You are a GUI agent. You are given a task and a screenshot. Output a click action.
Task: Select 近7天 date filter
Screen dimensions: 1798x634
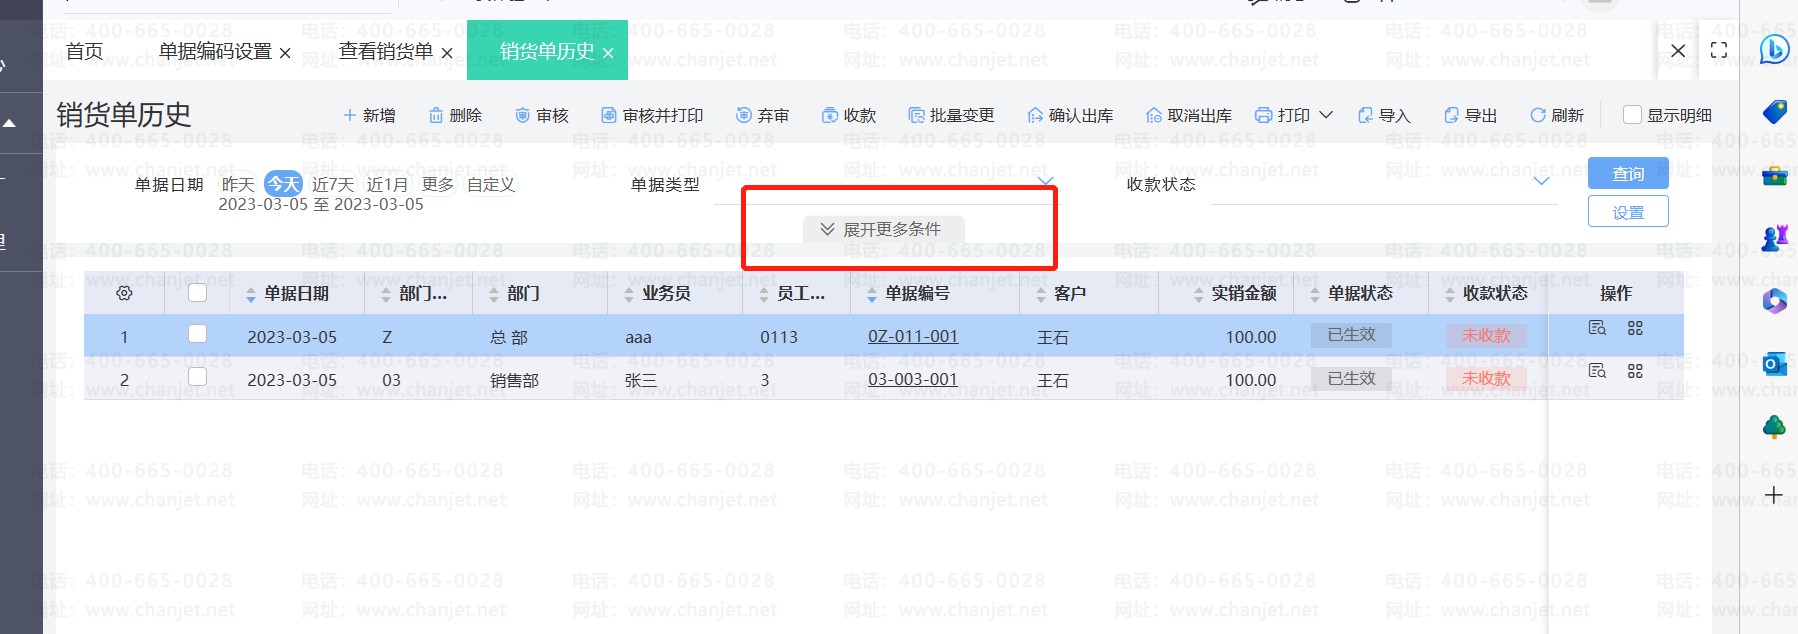333,184
